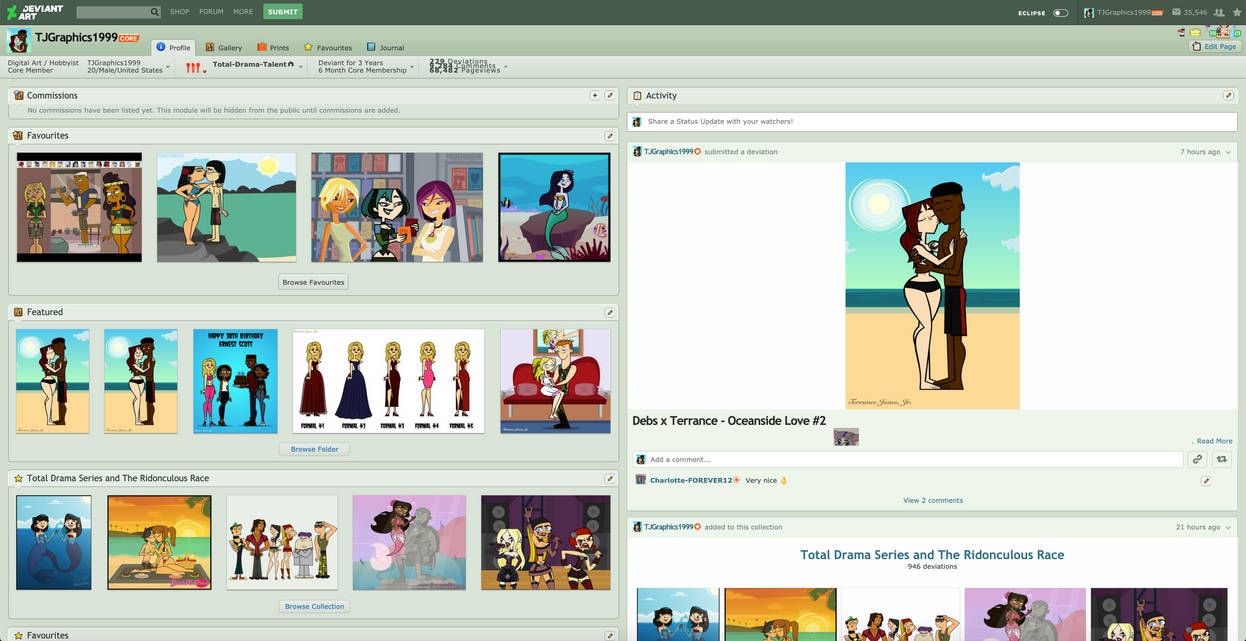Expand the TJGraphics1999 location details dropdown

pos(168,67)
